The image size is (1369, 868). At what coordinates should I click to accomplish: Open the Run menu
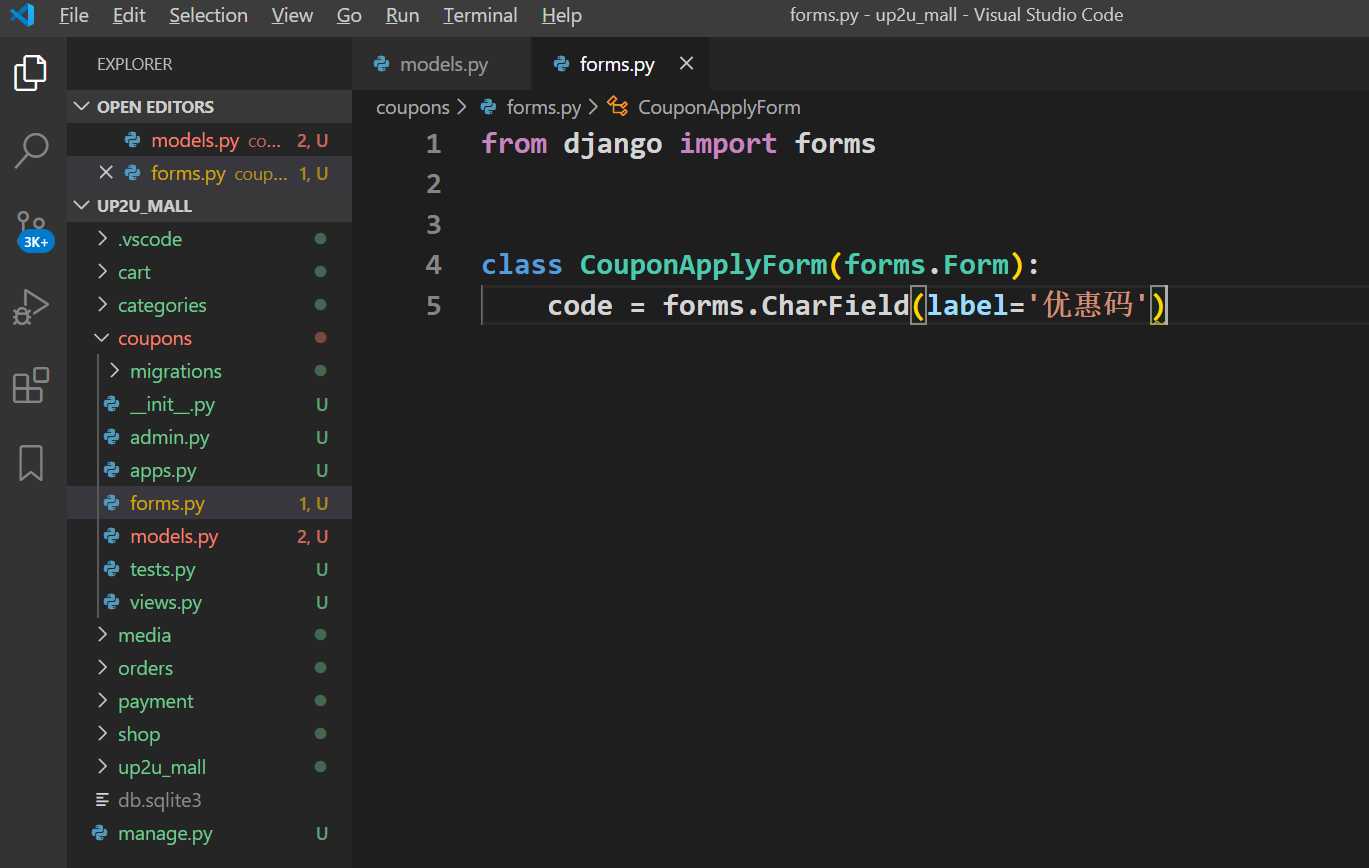point(402,15)
